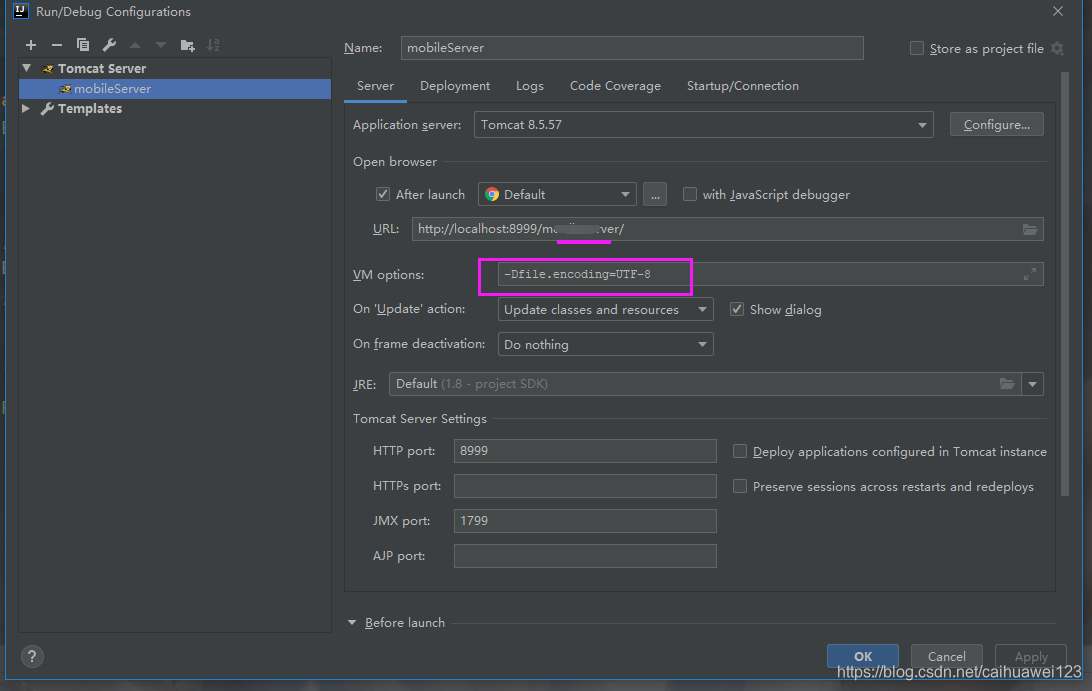Click the Apply button
The width and height of the screenshot is (1092, 691).
[1031, 656]
